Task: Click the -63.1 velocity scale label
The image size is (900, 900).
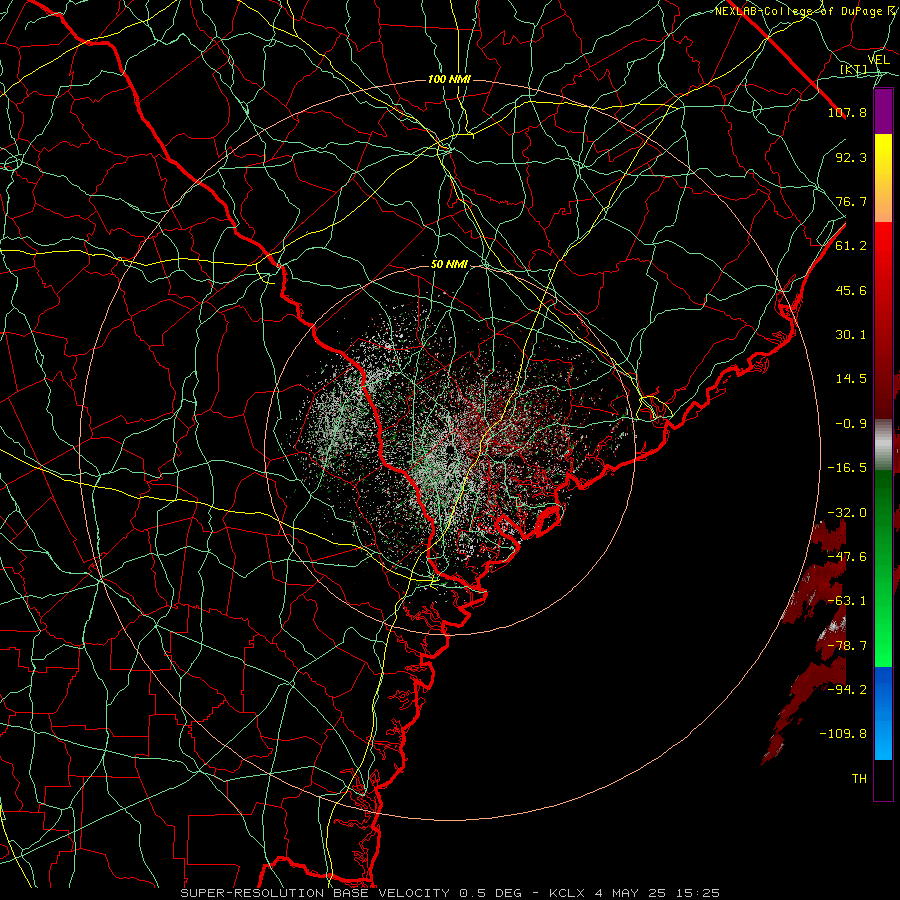Action: point(847,601)
